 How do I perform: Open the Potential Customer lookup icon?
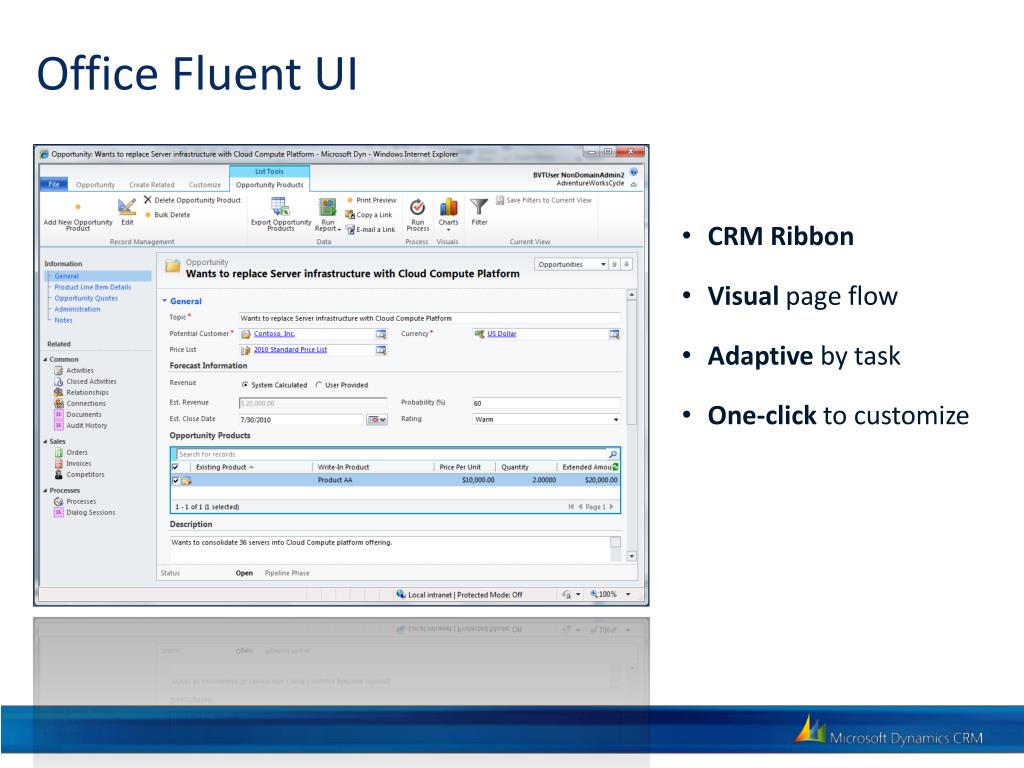[x=381, y=334]
